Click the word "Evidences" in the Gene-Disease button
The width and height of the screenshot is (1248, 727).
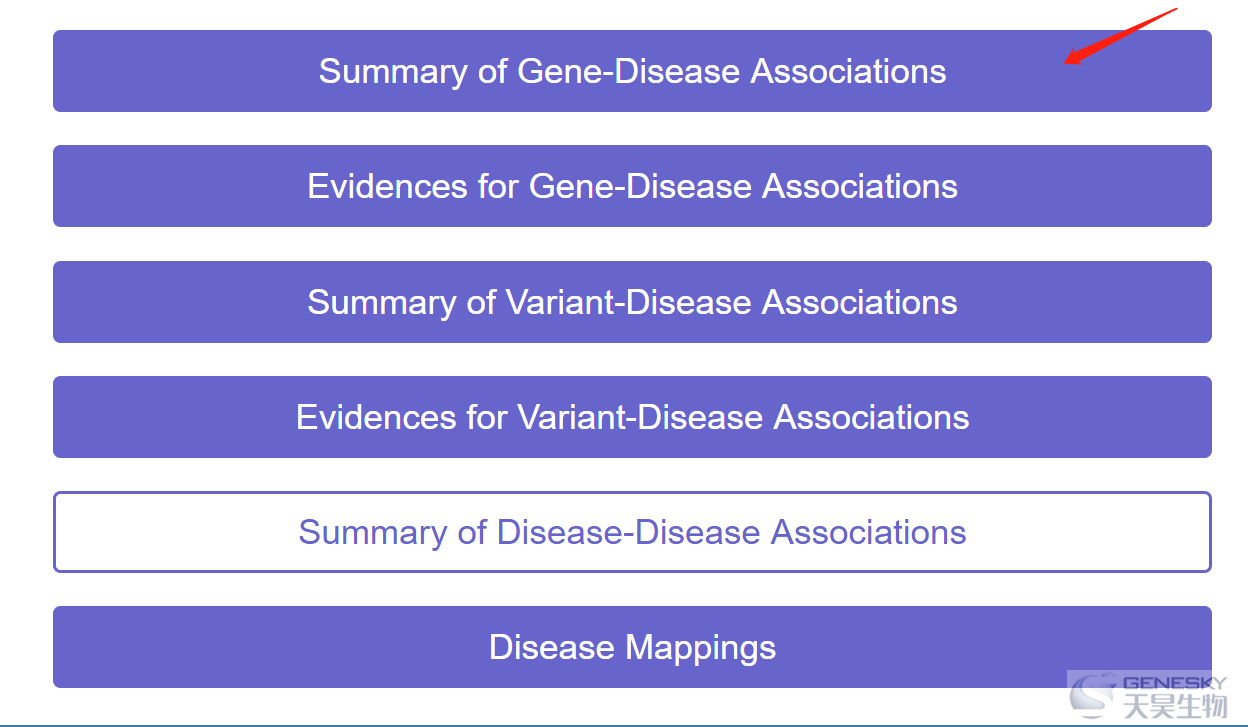click(388, 186)
